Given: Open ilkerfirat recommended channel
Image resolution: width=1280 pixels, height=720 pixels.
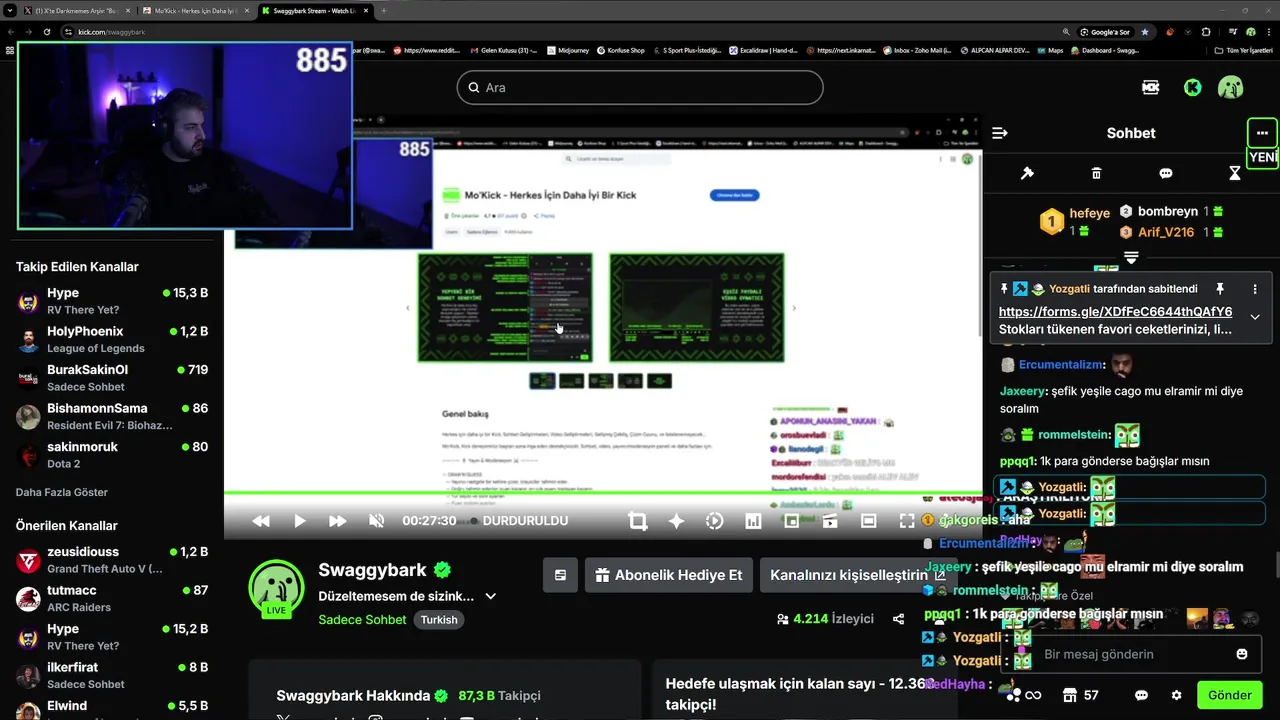Looking at the screenshot, I should pos(112,675).
